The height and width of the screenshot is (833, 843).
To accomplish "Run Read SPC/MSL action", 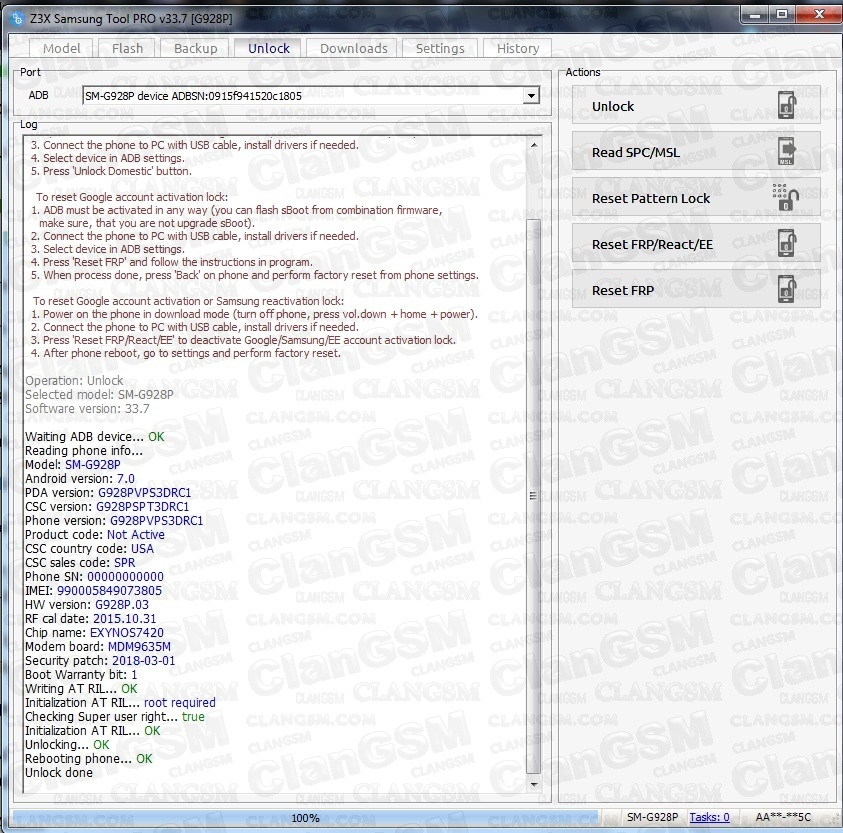I will click(696, 152).
